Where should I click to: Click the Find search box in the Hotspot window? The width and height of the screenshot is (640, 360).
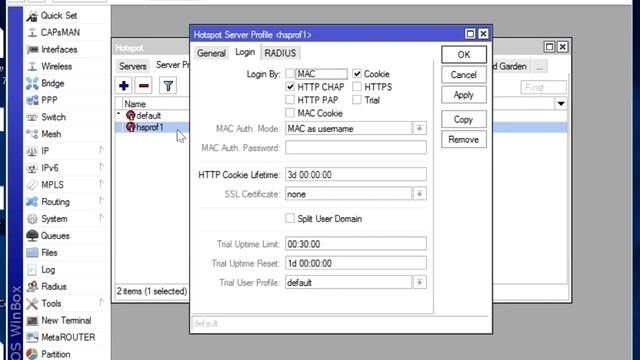(543, 87)
